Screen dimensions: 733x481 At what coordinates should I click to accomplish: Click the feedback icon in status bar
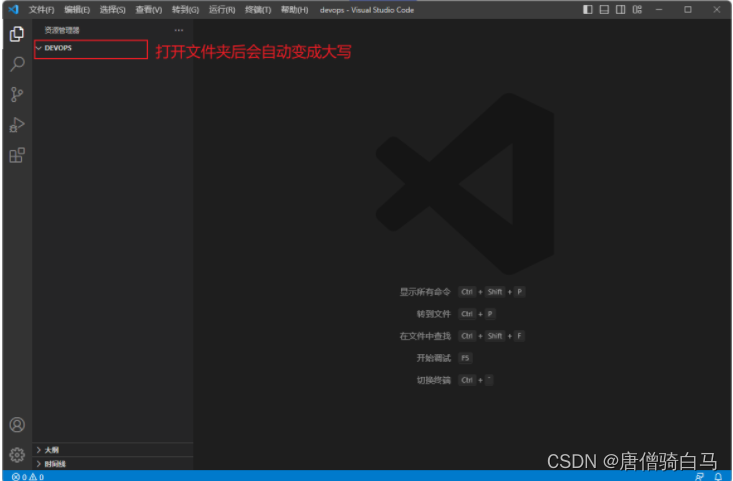[699, 477]
